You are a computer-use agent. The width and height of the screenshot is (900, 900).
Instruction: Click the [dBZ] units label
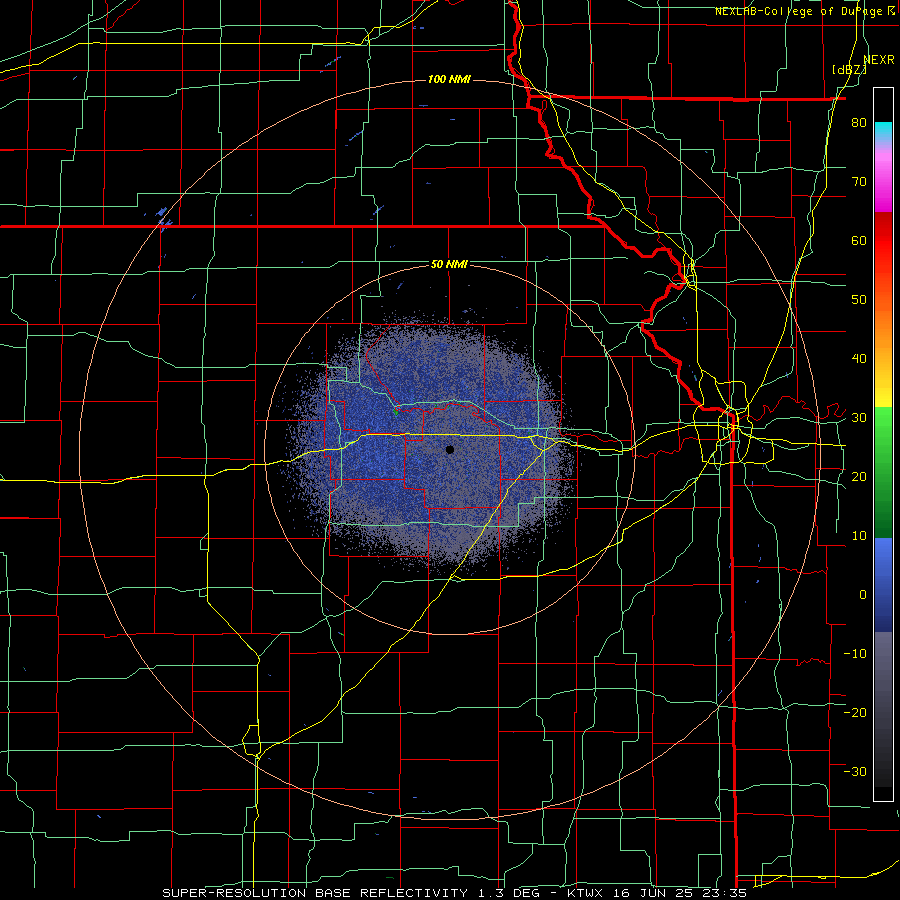(x=849, y=69)
